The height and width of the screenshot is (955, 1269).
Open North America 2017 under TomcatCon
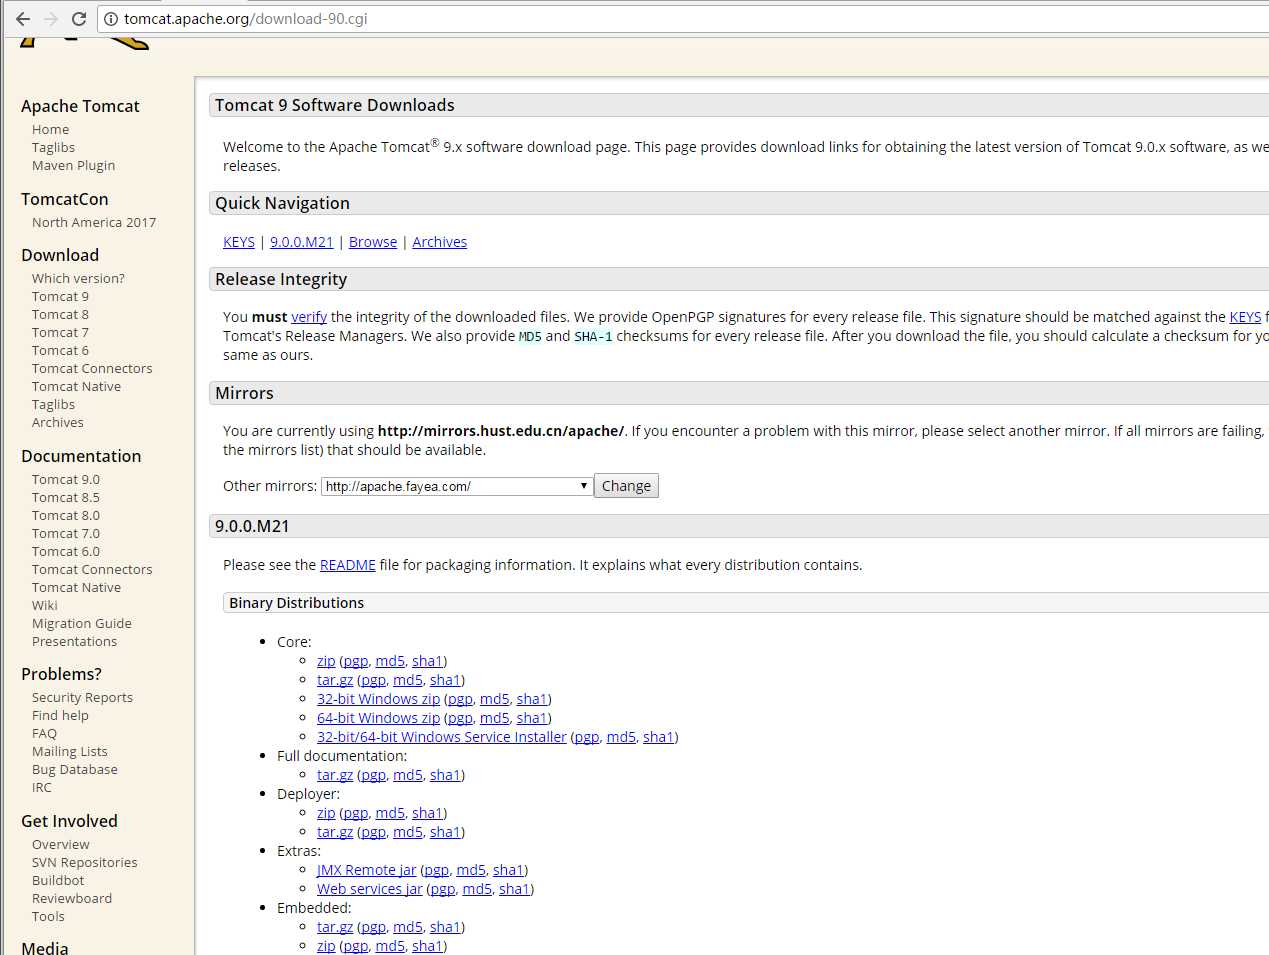(94, 223)
